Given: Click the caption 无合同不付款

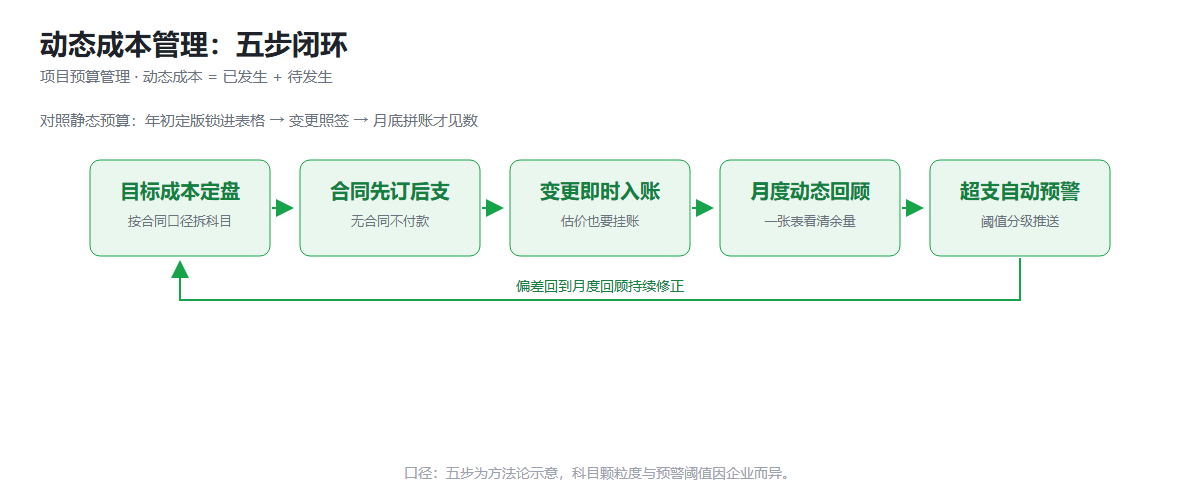Looking at the screenshot, I should 390,221.
